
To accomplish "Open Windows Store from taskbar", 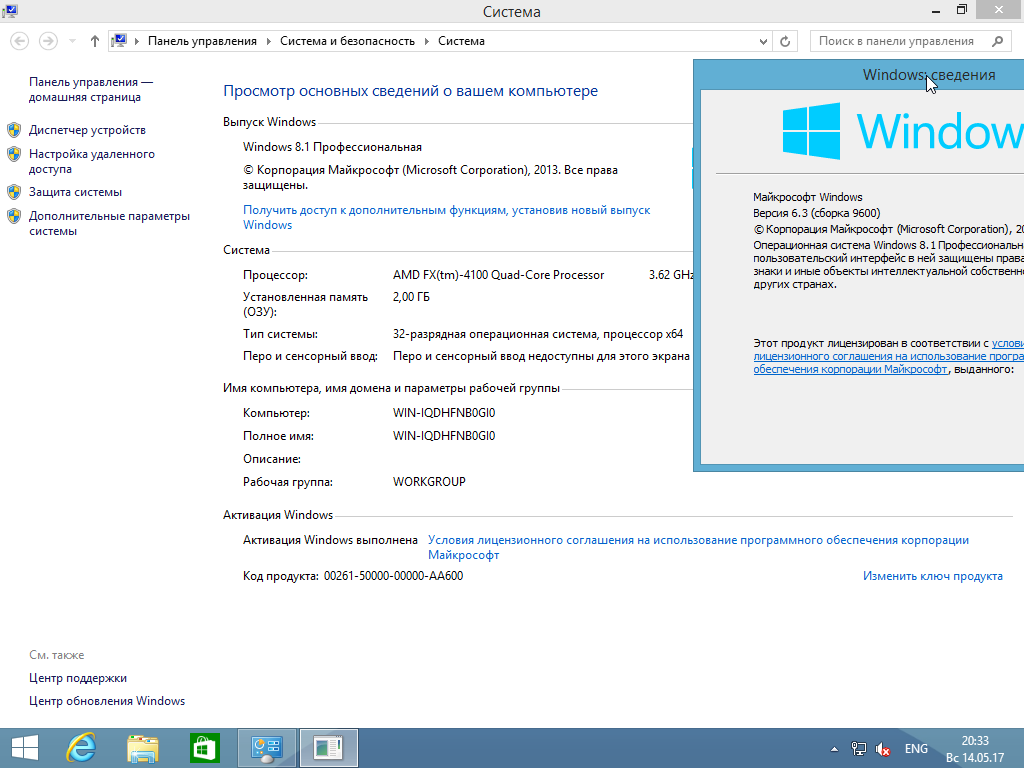I will coord(204,748).
